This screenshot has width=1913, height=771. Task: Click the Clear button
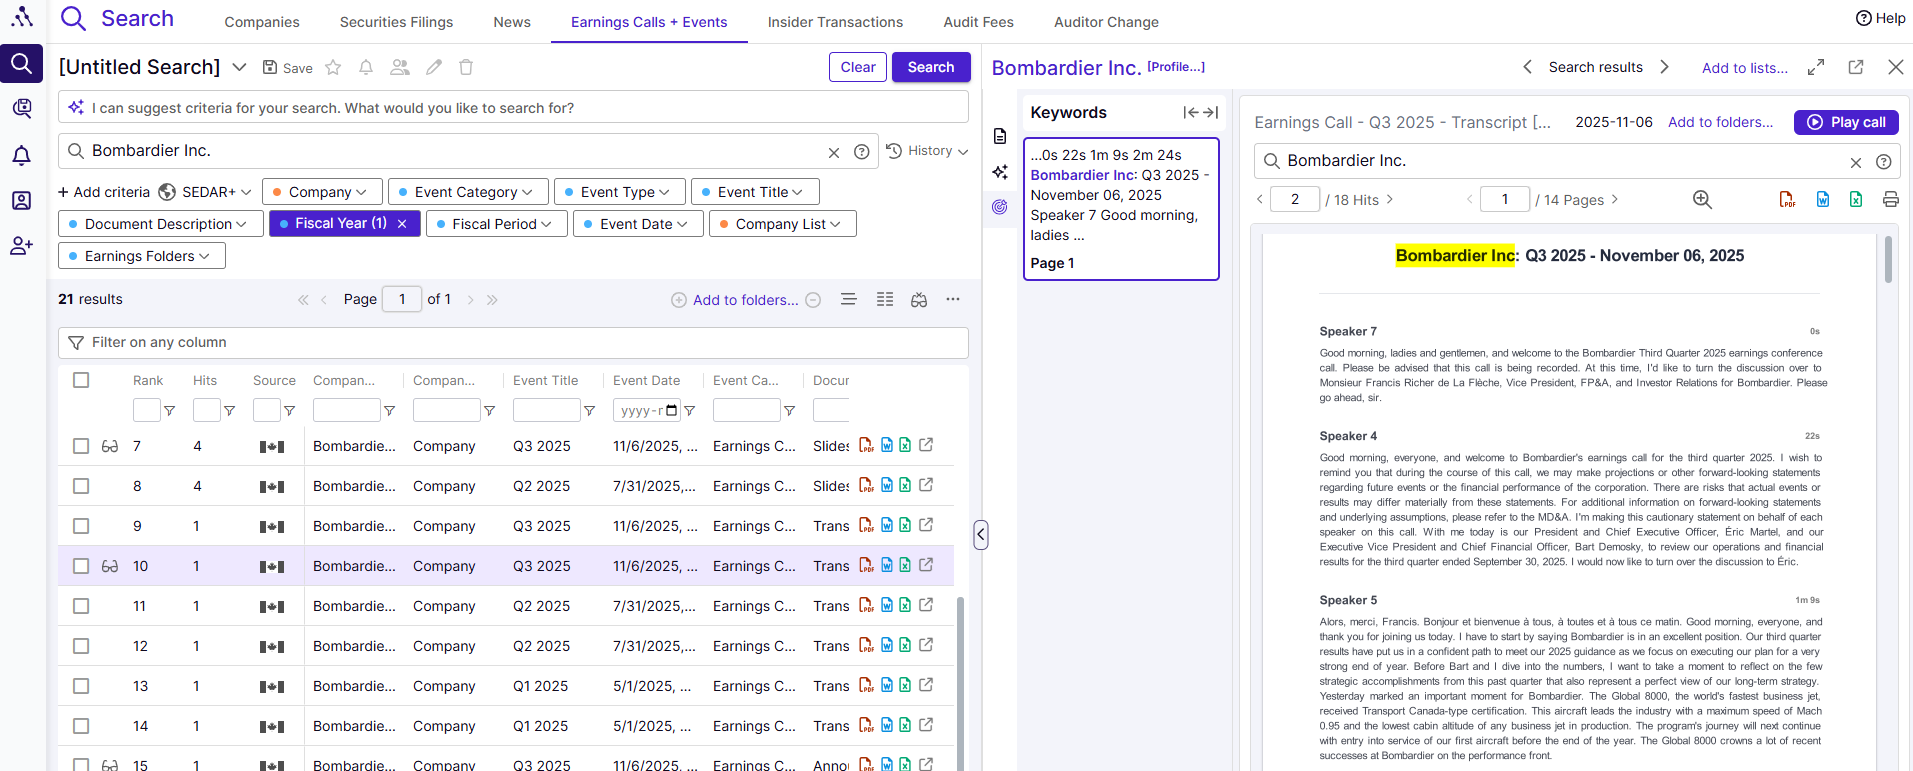click(x=858, y=67)
